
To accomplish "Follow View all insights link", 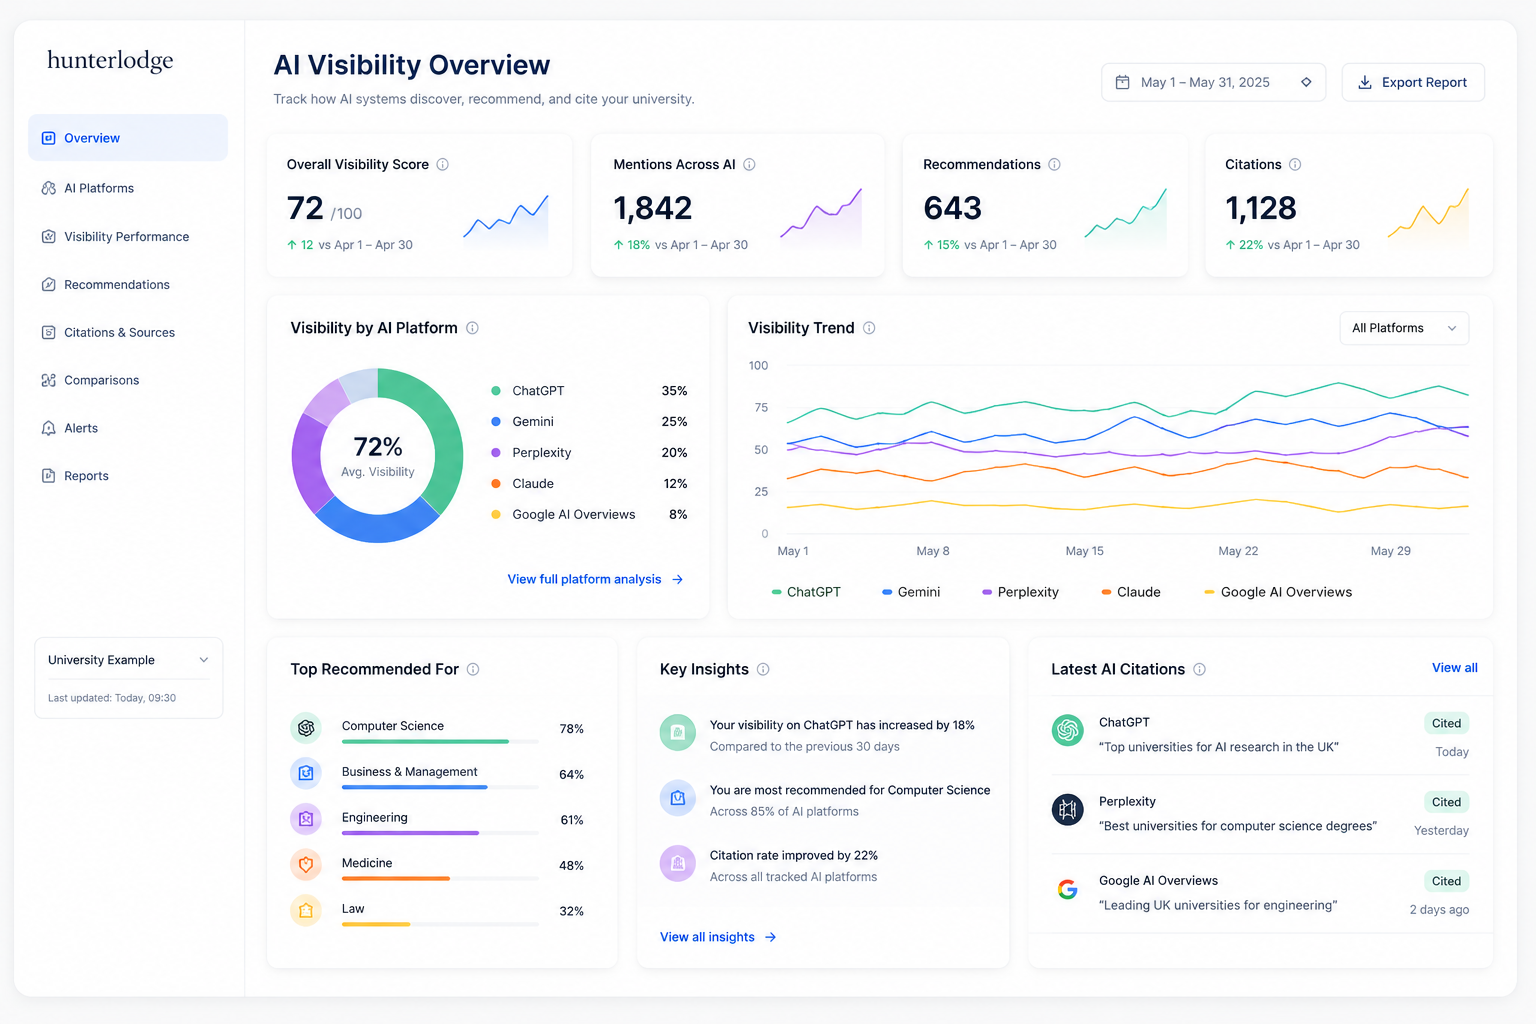I will pos(718,937).
